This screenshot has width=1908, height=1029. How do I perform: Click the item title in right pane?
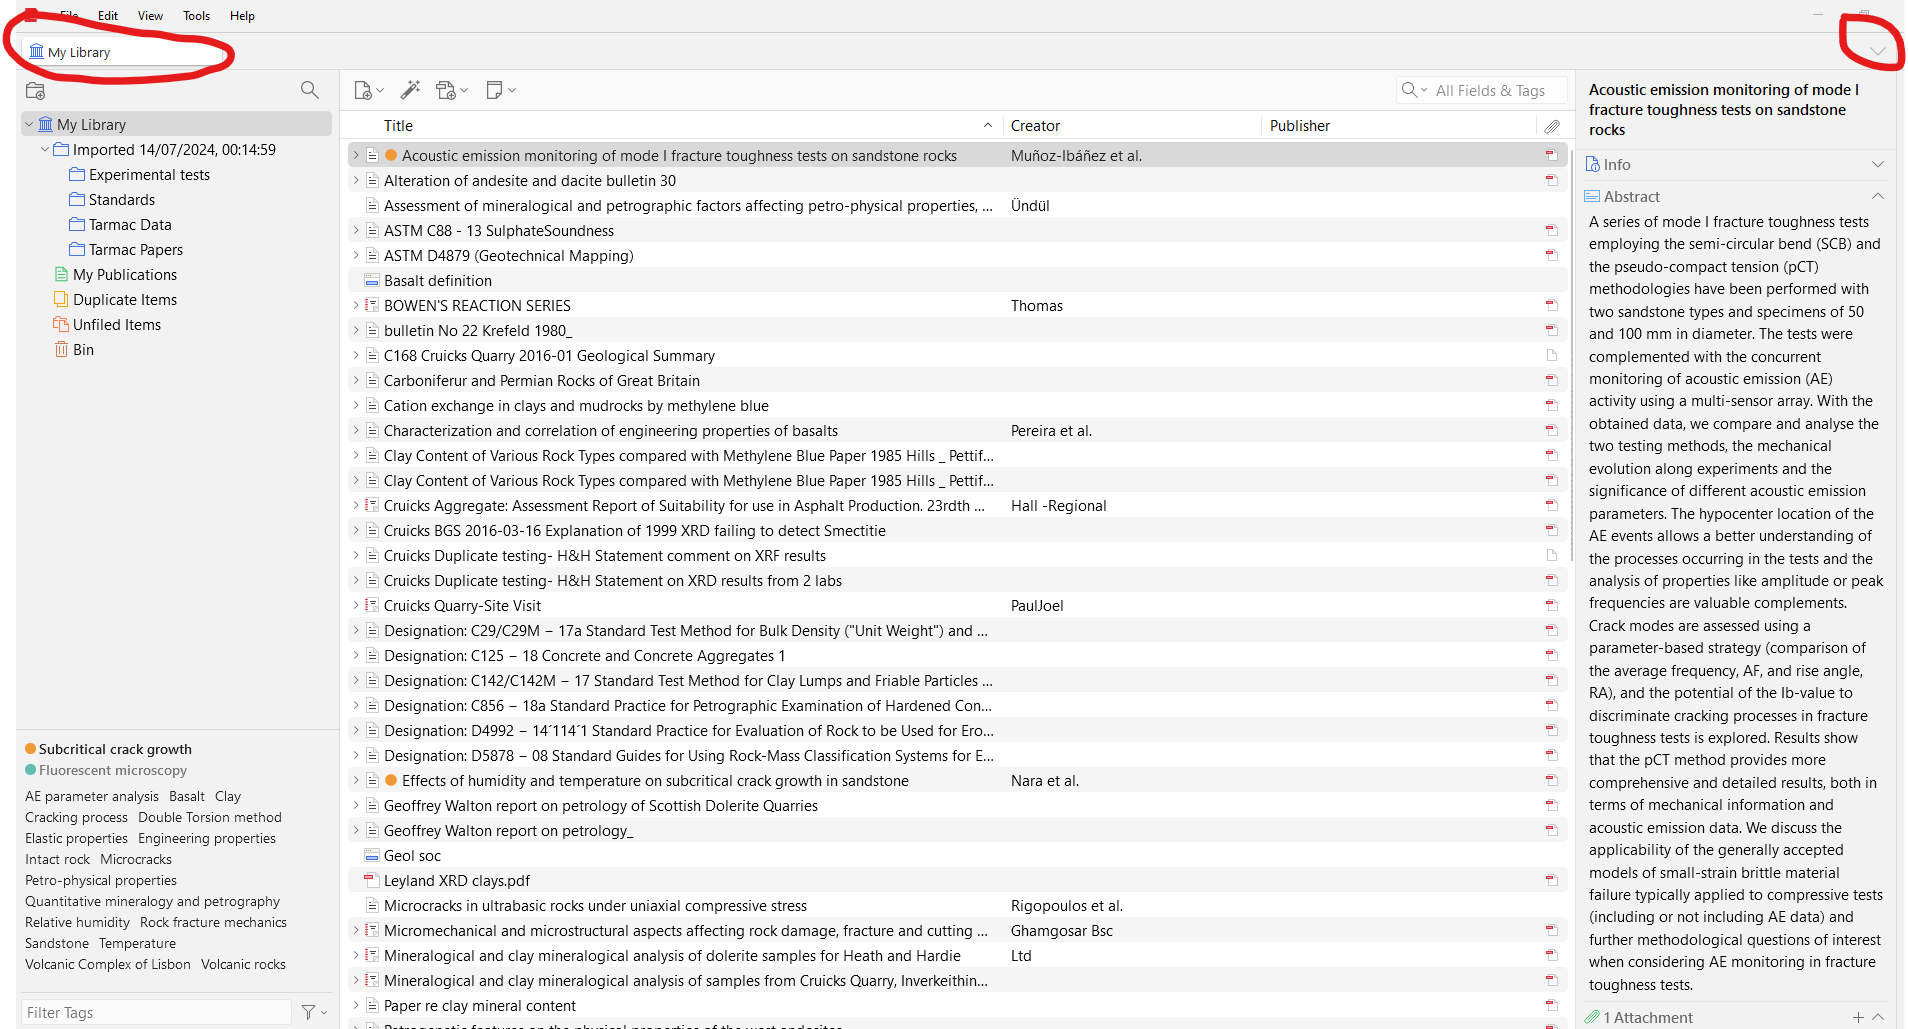pos(1724,110)
